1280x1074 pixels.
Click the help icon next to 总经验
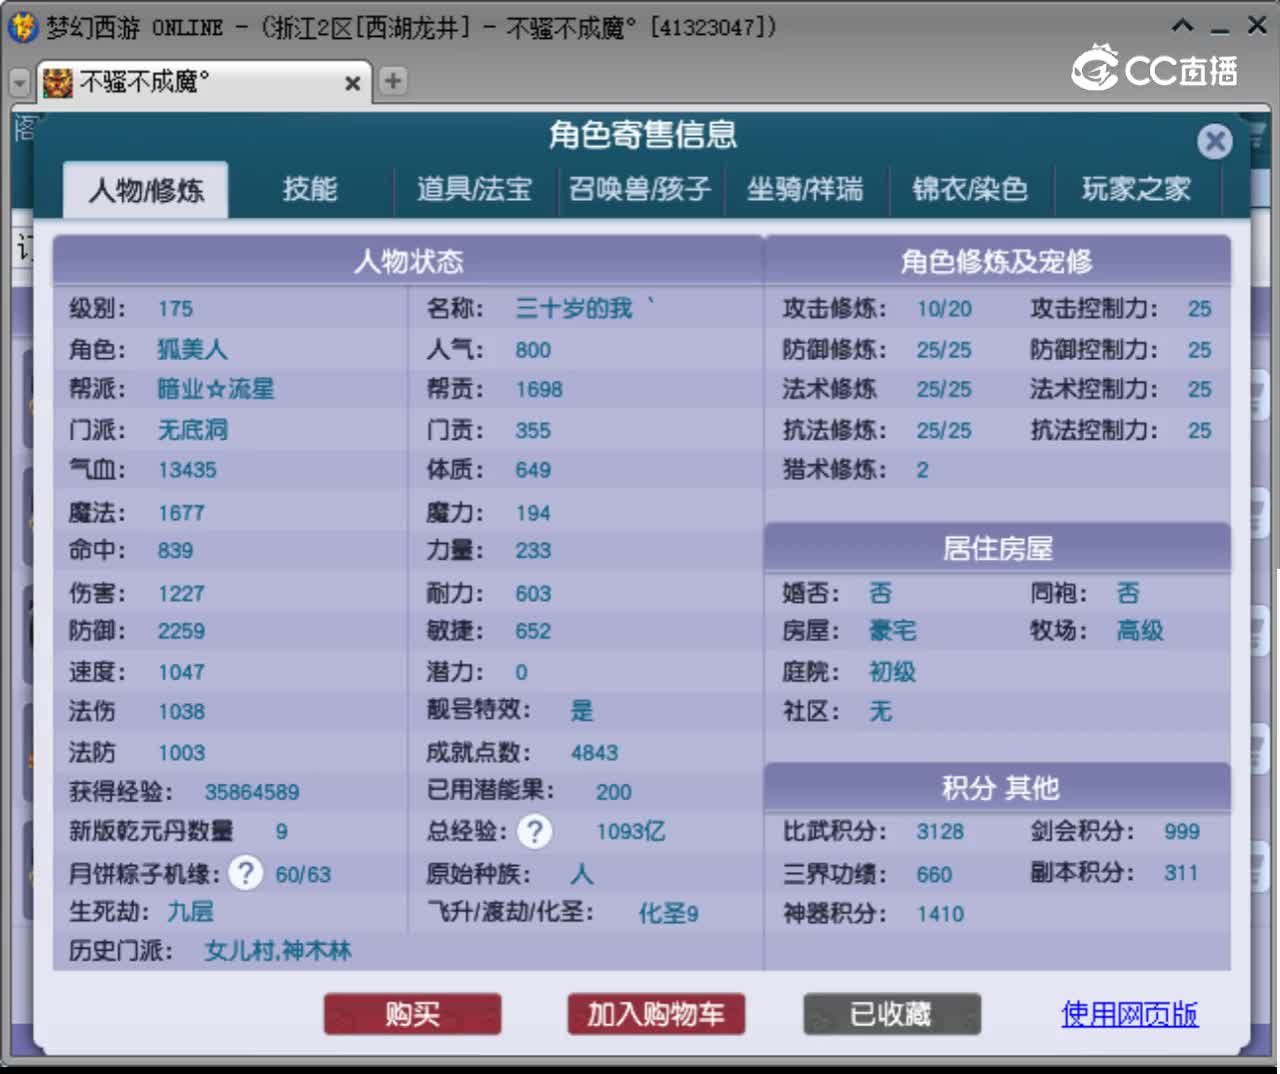tap(535, 831)
